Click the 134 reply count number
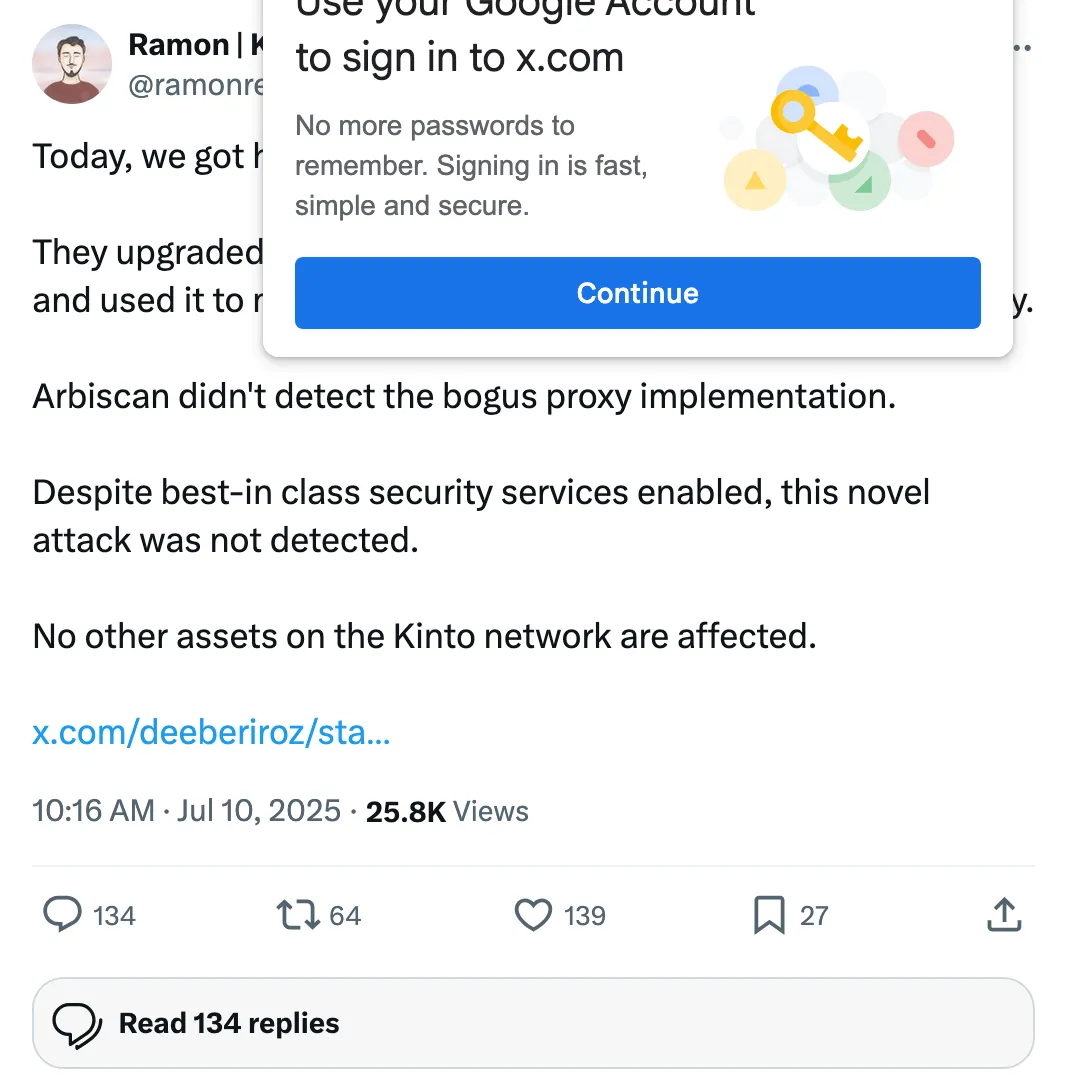1067x1084 pixels. click(x=114, y=916)
